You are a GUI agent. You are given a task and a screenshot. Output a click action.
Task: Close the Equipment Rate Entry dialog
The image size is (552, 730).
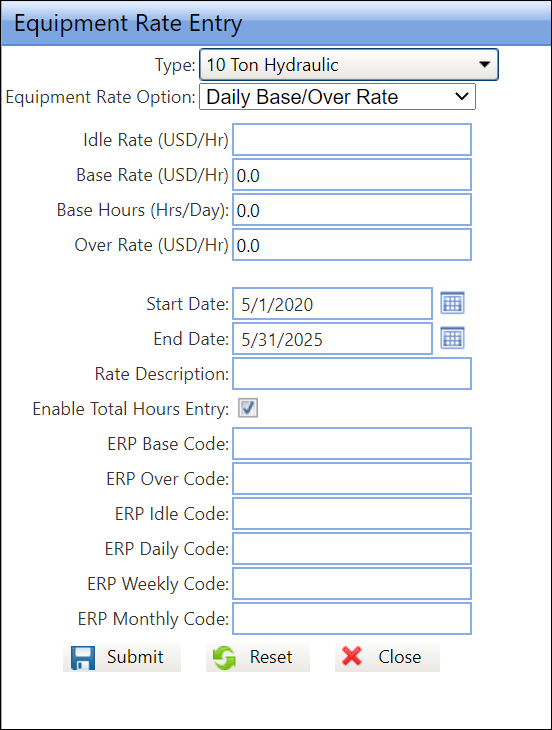coord(387,657)
